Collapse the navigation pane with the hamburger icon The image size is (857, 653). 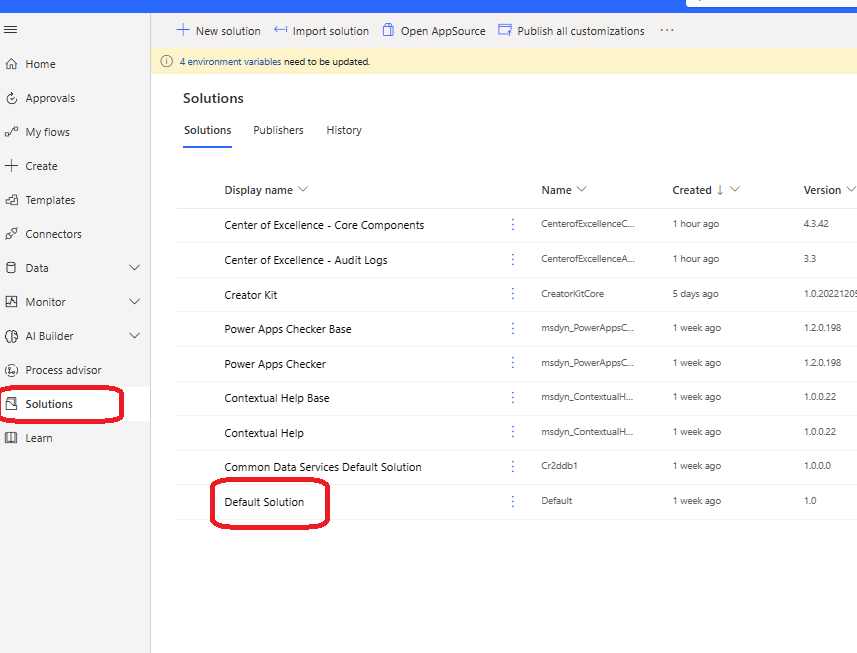[x=10, y=30]
